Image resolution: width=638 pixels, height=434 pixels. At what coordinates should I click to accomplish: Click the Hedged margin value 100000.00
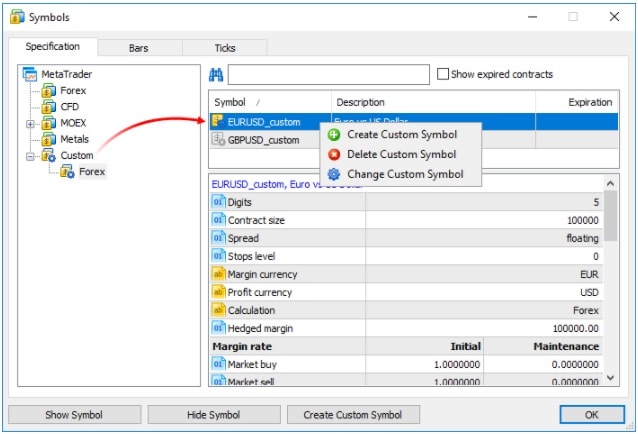(576, 328)
